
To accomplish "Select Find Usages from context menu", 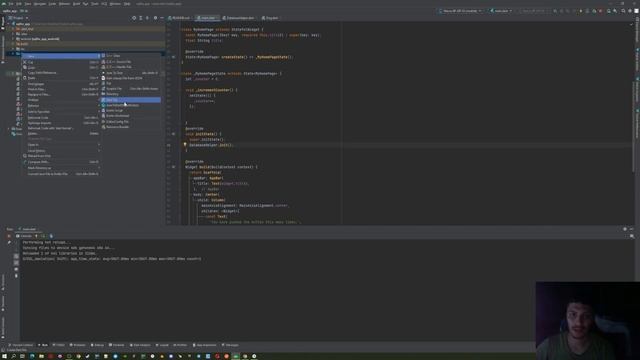I will 61,84.
